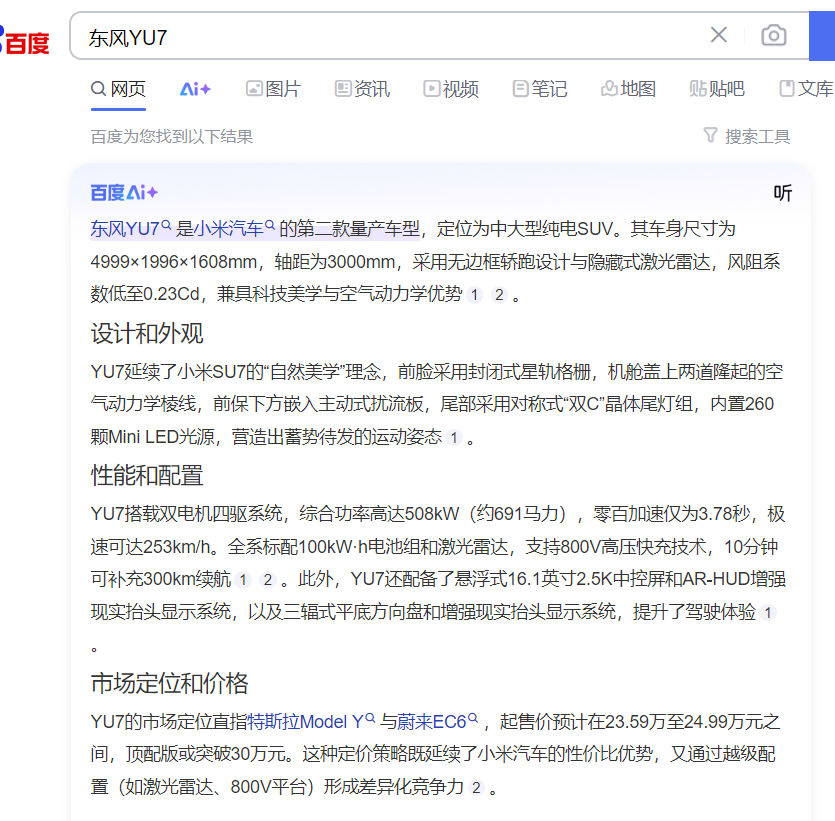
Task: Switch to the Ai+ tab
Action: click(x=195, y=89)
